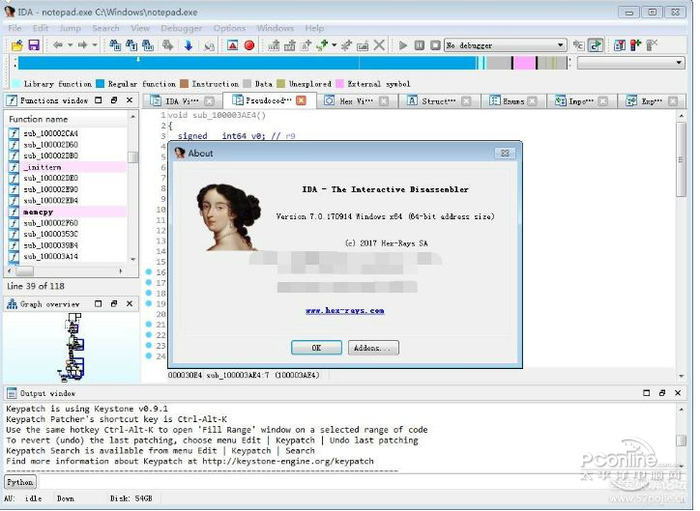The height and width of the screenshot is (511, 700).
Task: Toggle breakpoint dot at pseudocode line 18
Action: tap(149, 293)
